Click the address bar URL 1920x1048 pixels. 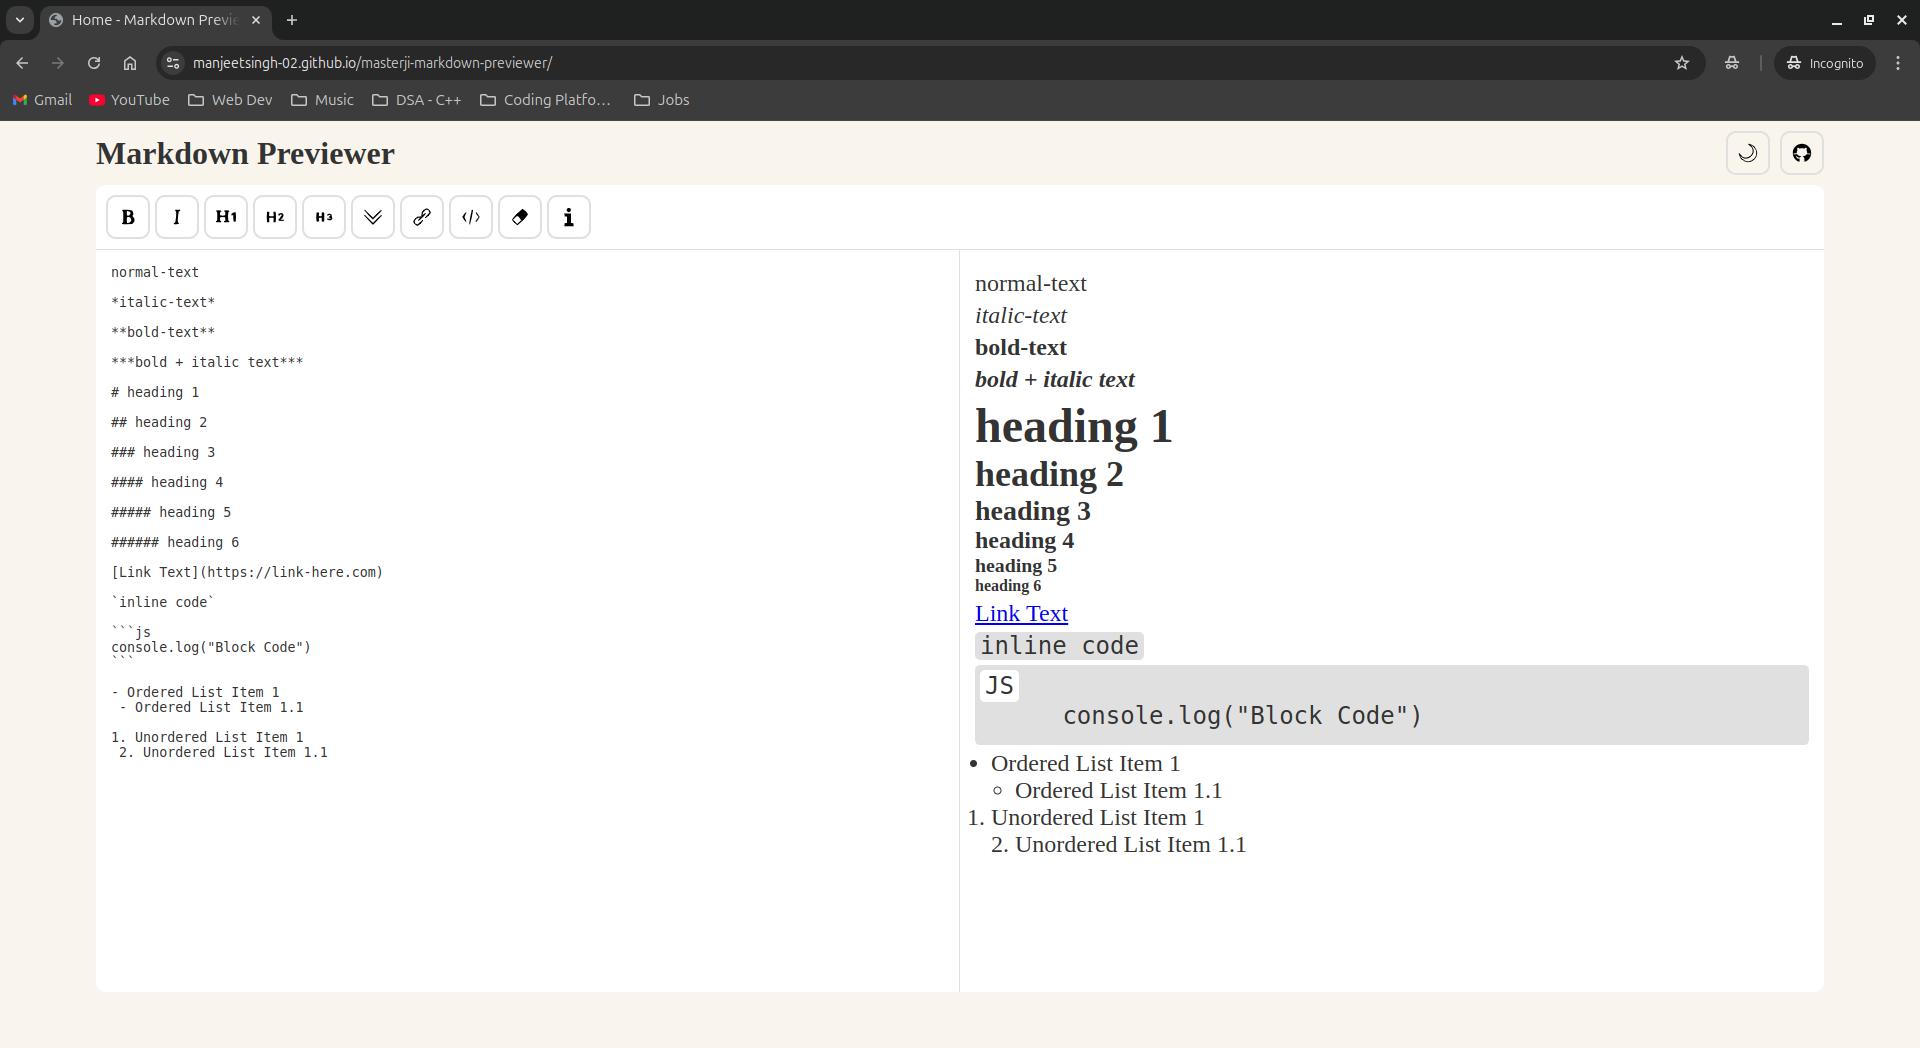pos(372,63)
